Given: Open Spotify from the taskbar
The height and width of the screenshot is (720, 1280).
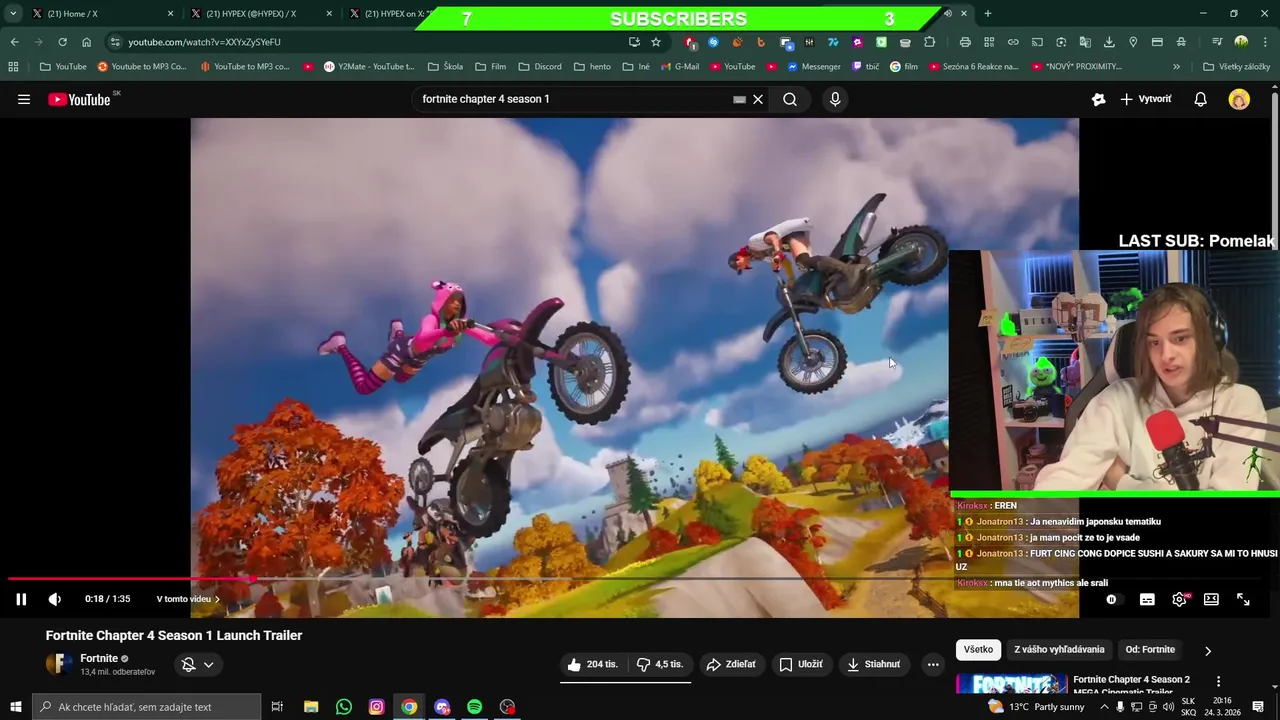Looking at the screenshot, I should [474, 707].
